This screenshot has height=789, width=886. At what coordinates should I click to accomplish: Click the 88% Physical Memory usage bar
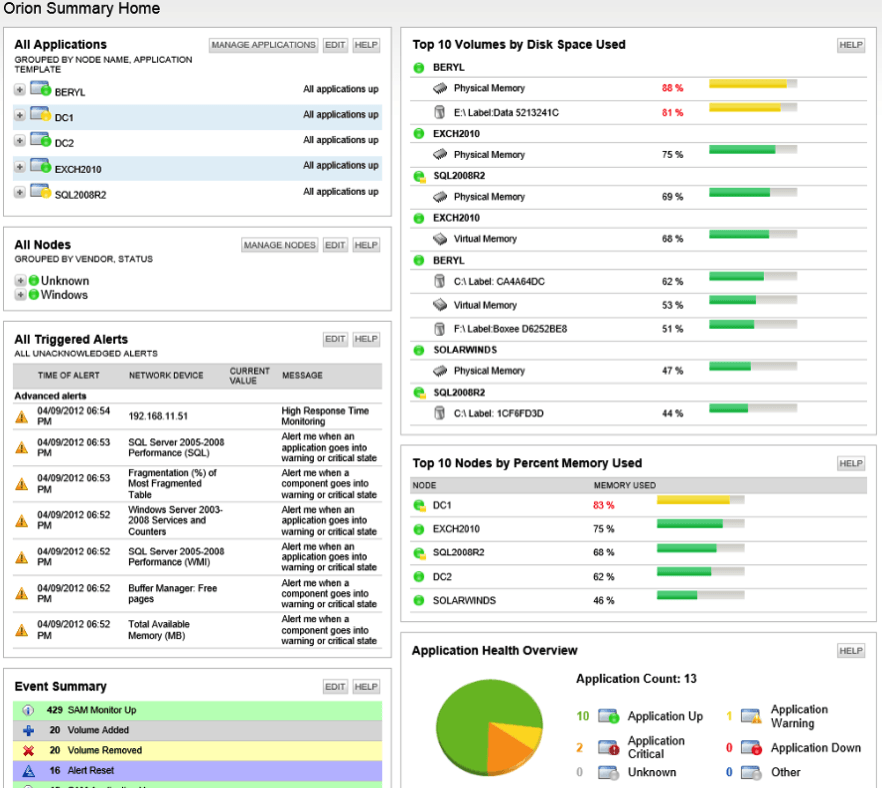click(753, 84)
